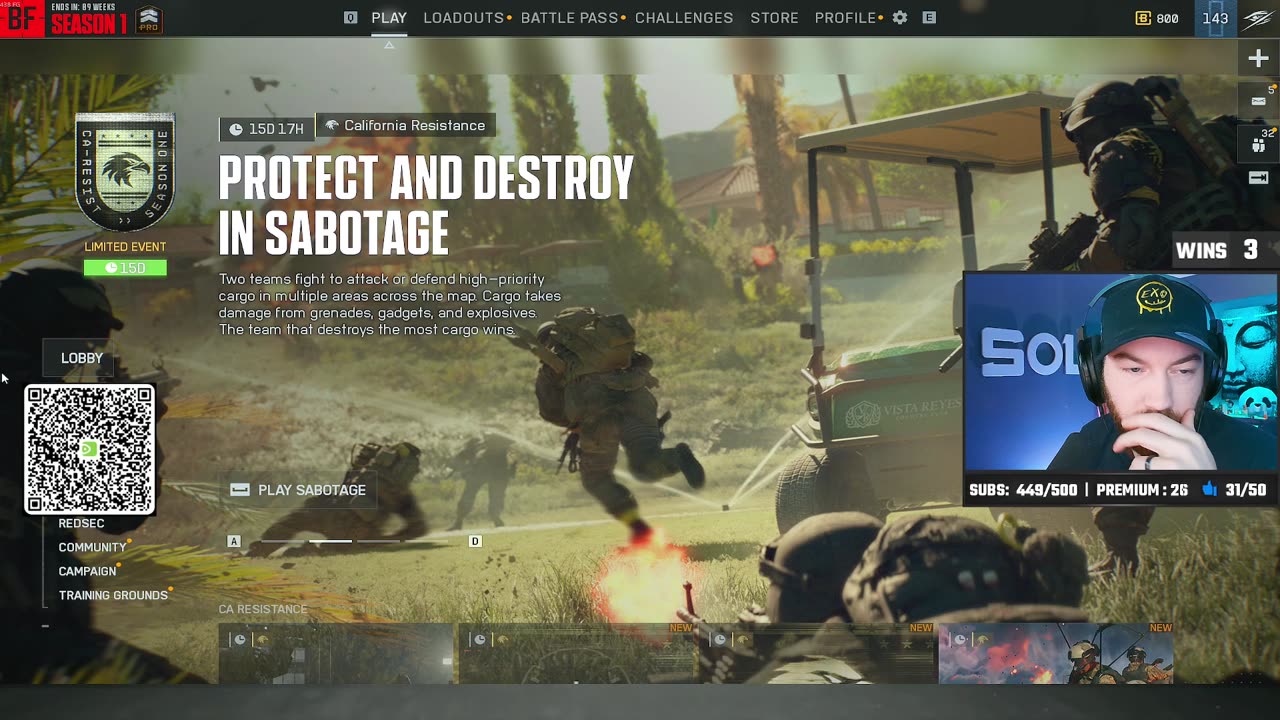1280x720 pixels.
Task: Click the 'CA RESISTANCE' section label
Action: coord(263,609)
